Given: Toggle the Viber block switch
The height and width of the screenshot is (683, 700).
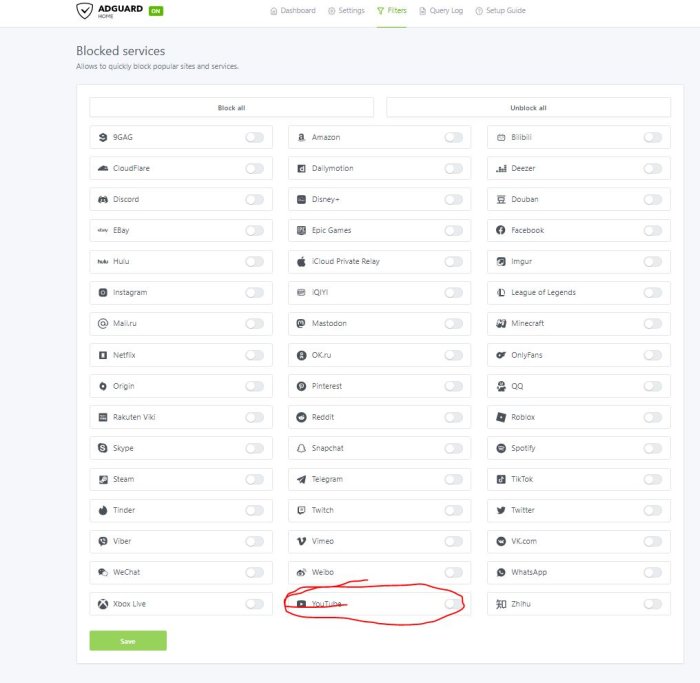Looking at the screenshot, I should pos(254,541).
